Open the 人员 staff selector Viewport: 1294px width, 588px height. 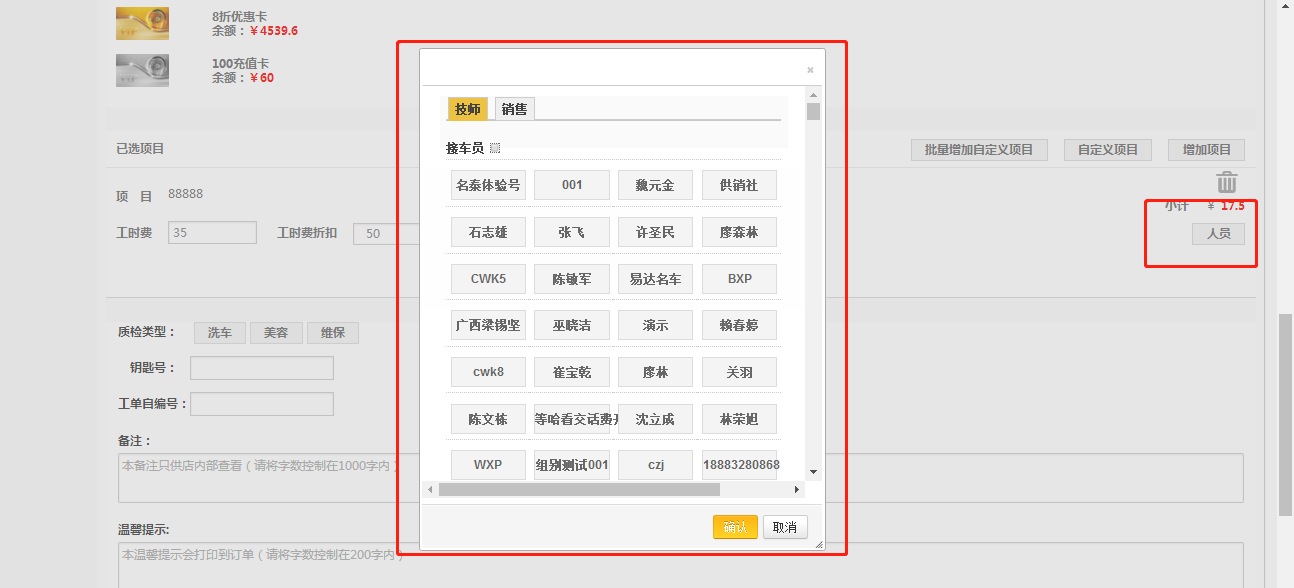pyautogui.click(x=1218, y=234)
